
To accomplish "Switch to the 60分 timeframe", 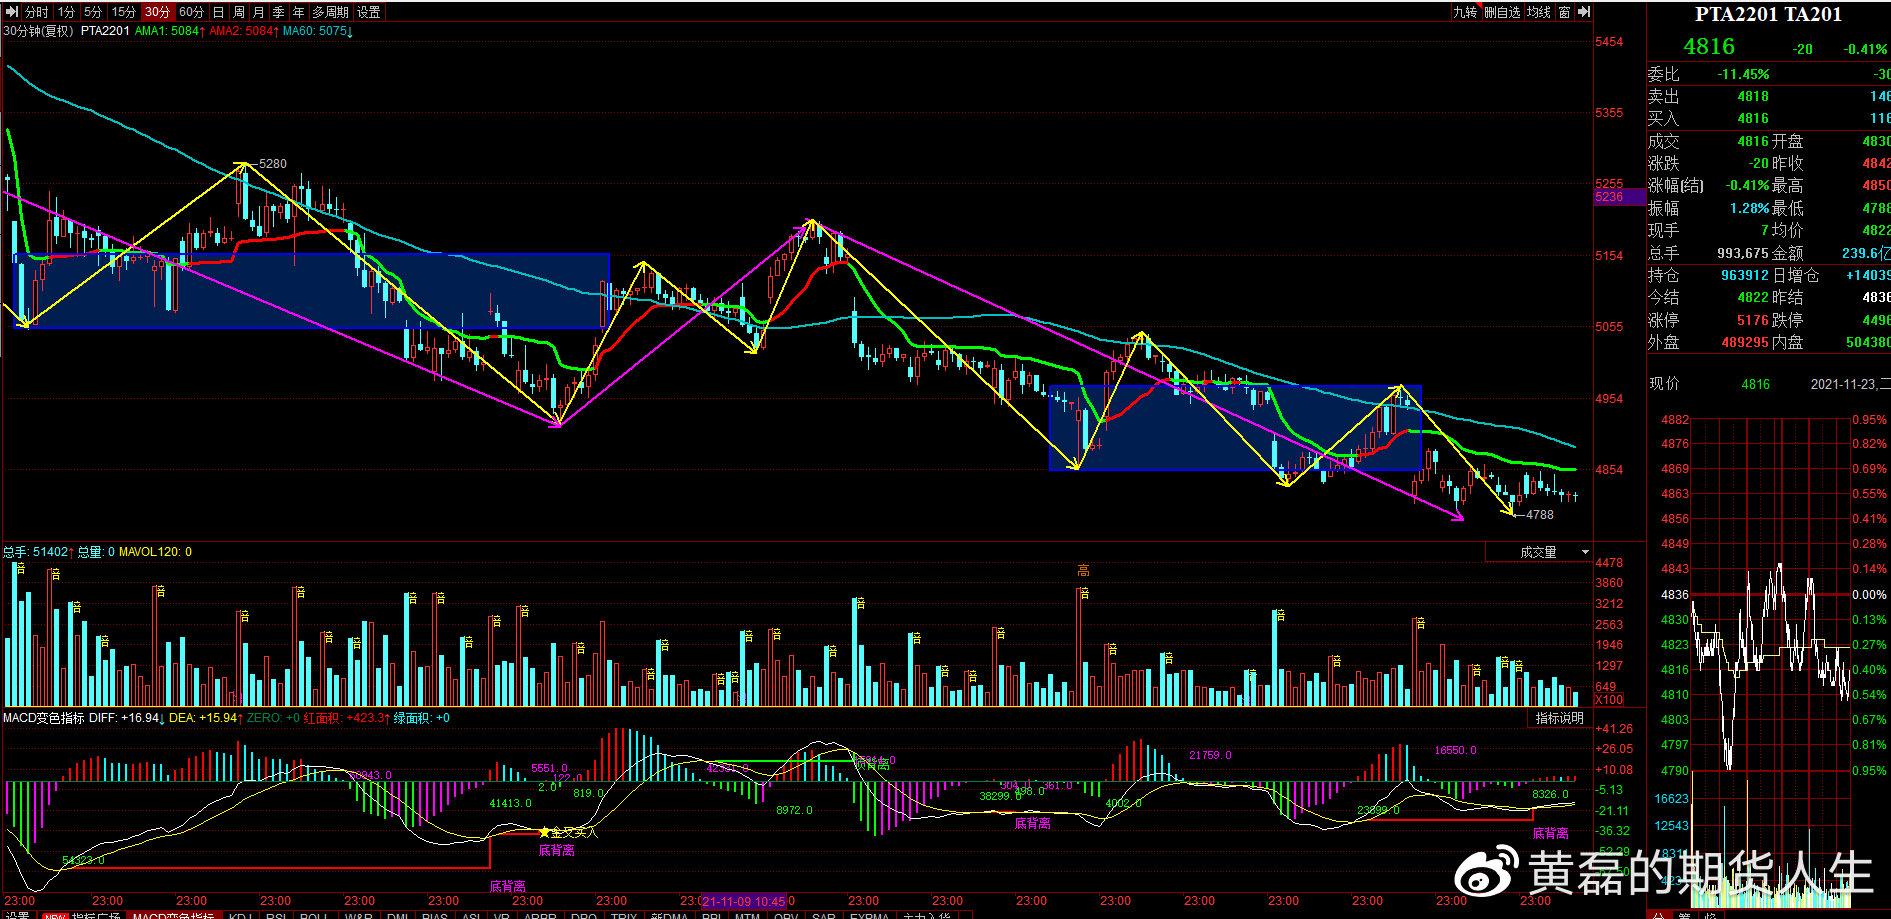I will tap(191, 12).
